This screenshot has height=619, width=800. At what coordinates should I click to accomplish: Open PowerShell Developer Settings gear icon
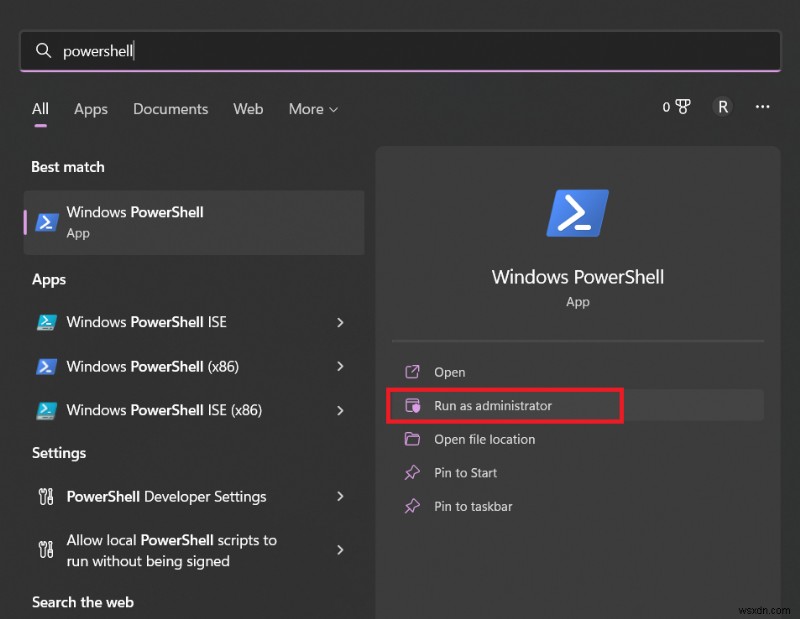pos(46,496)
